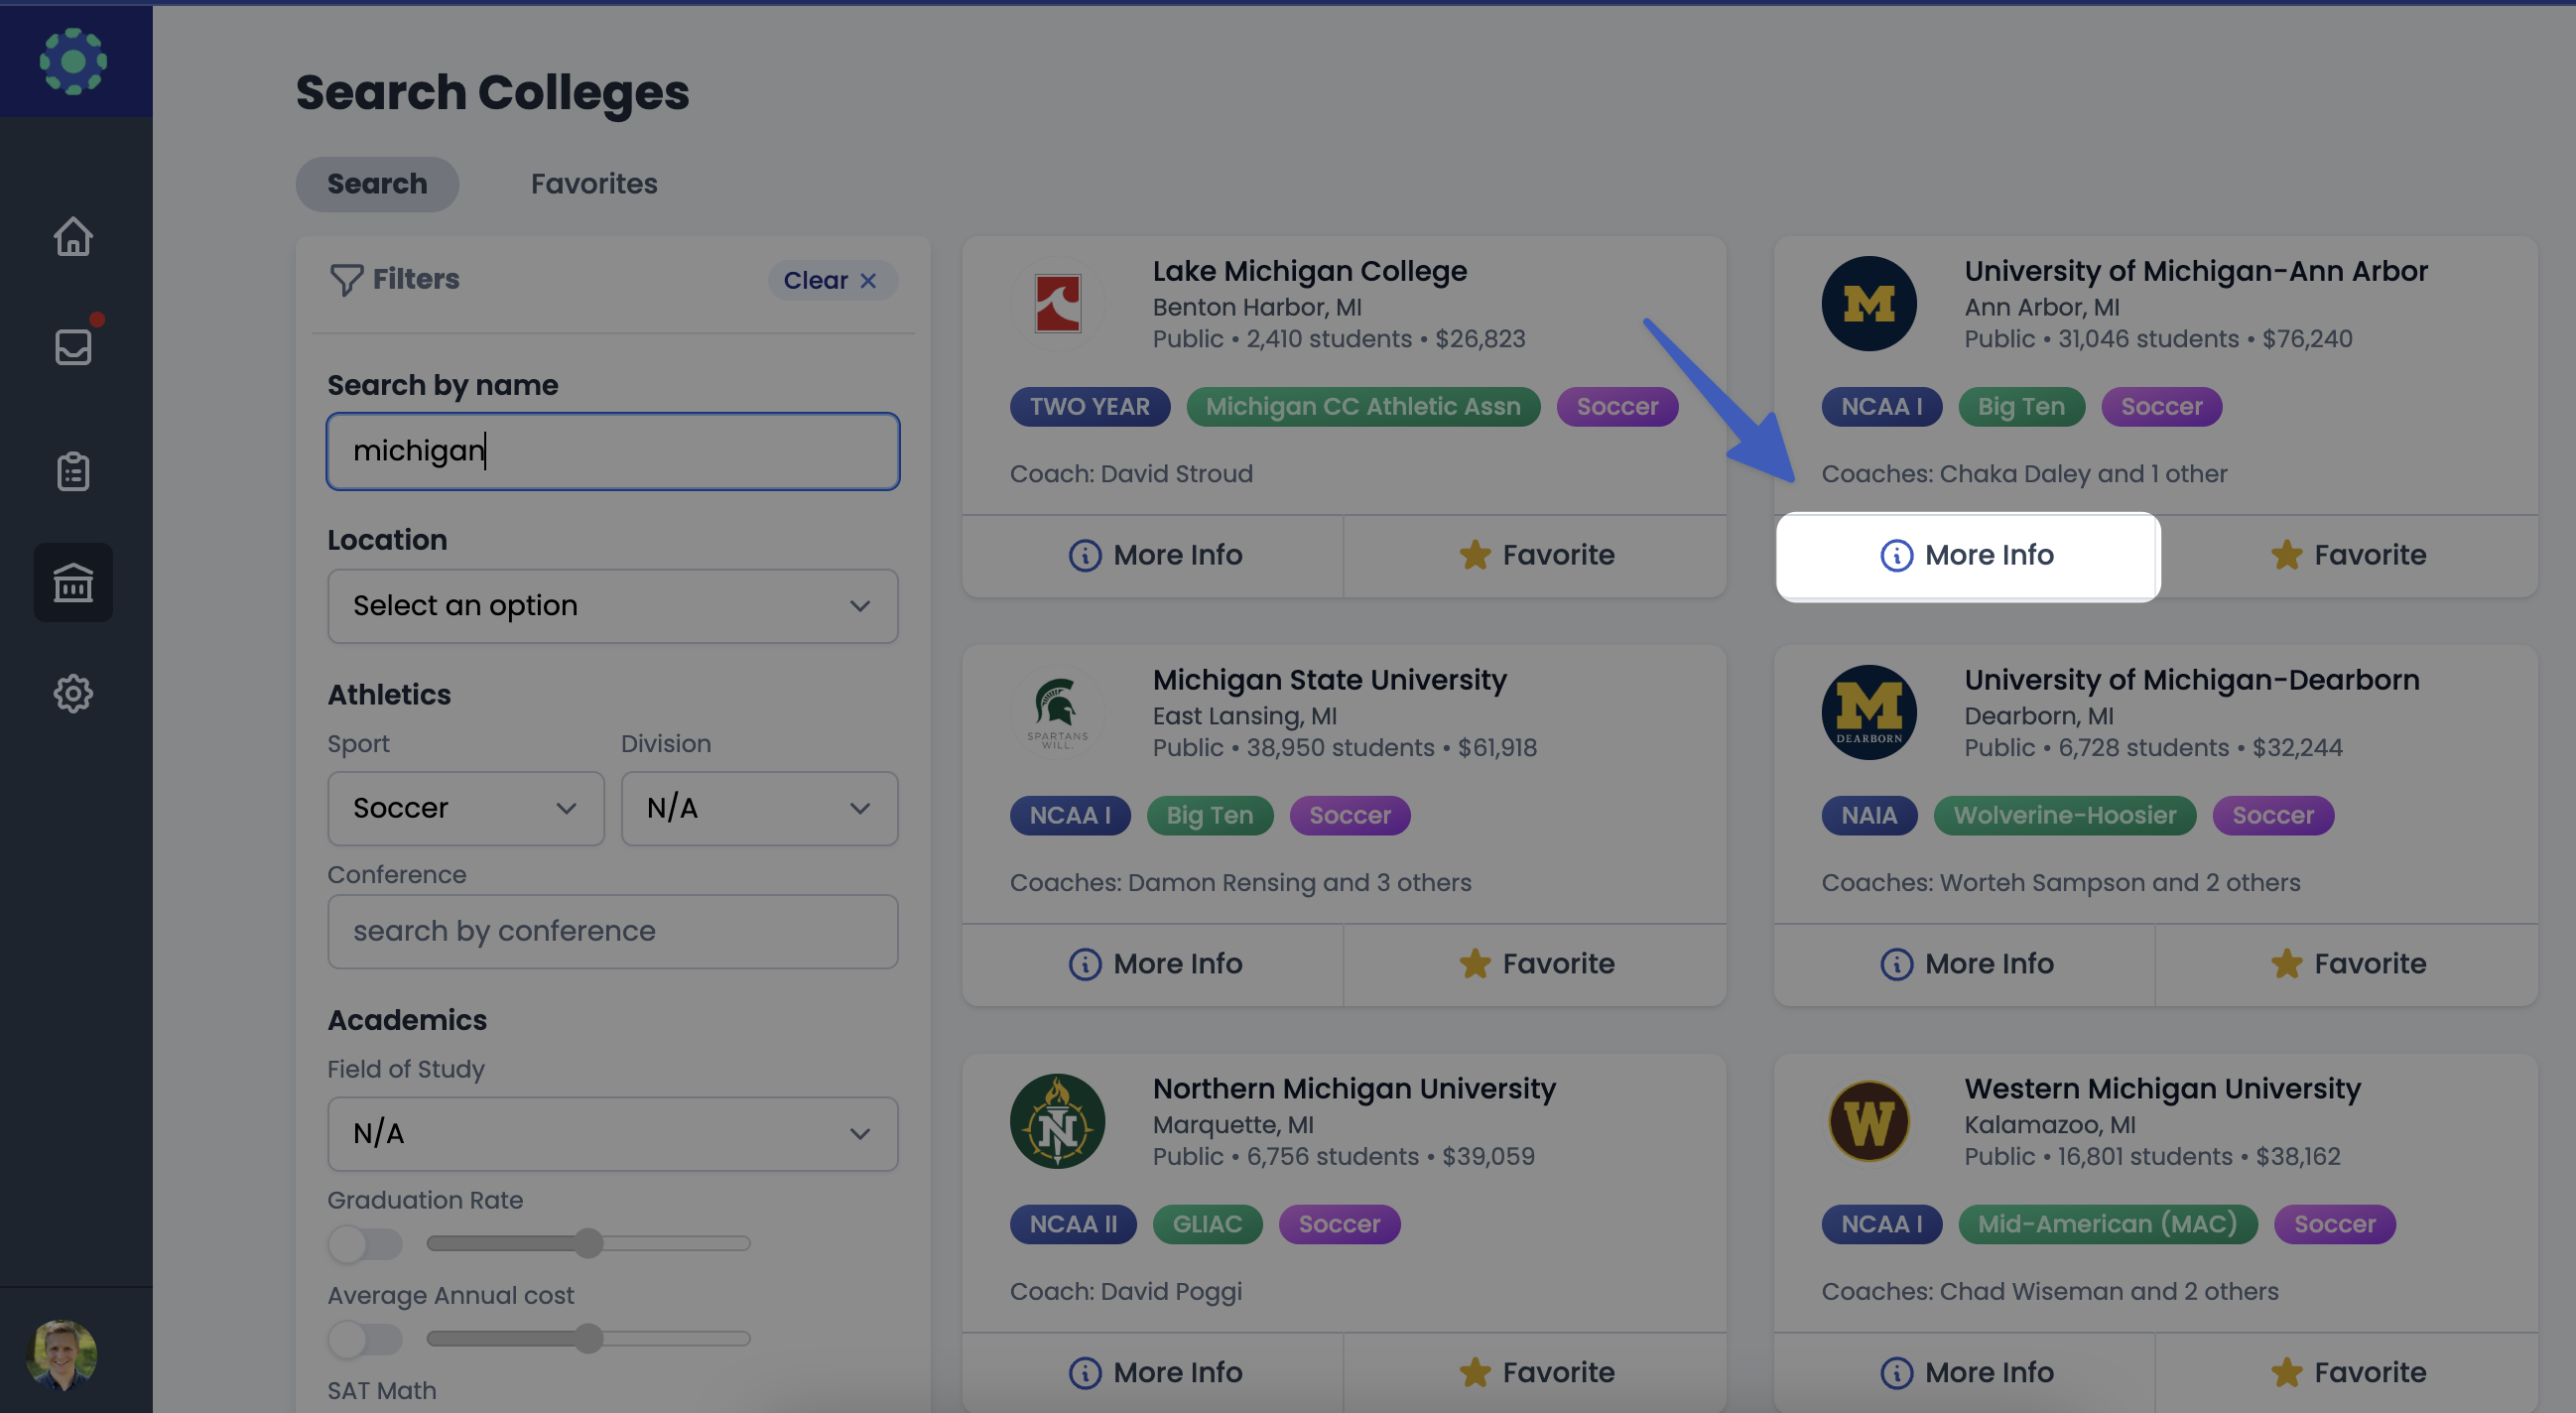Image resolution: width=2576 pixels, height=1413 pixels.
Task: Enable the Average Annual cost toggle
Action: coord(365,1338)
